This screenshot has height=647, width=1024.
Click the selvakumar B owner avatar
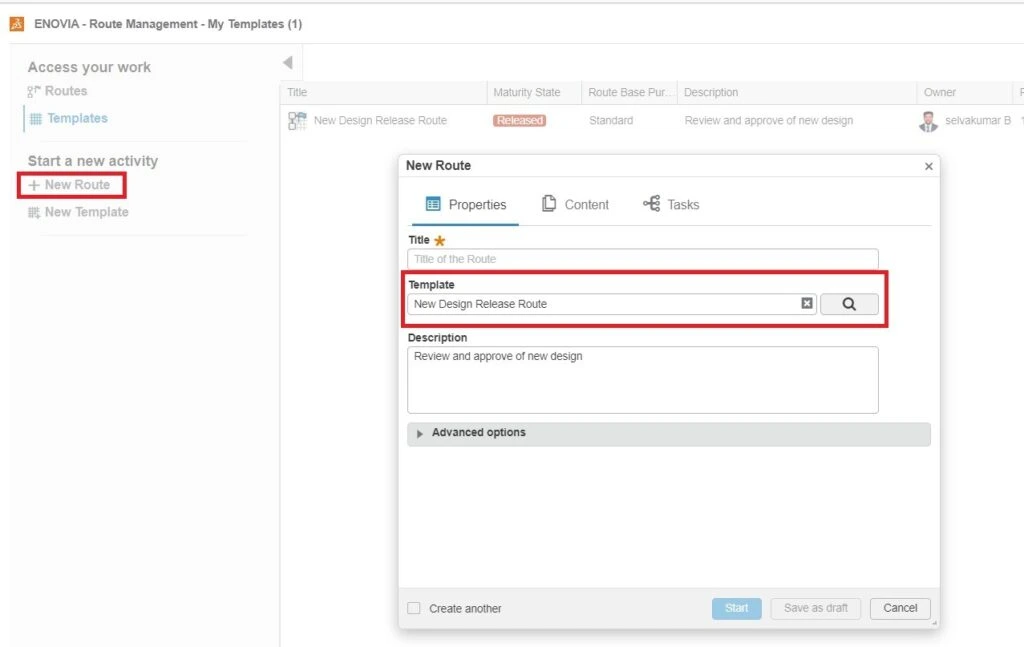(x=928, y=121)
